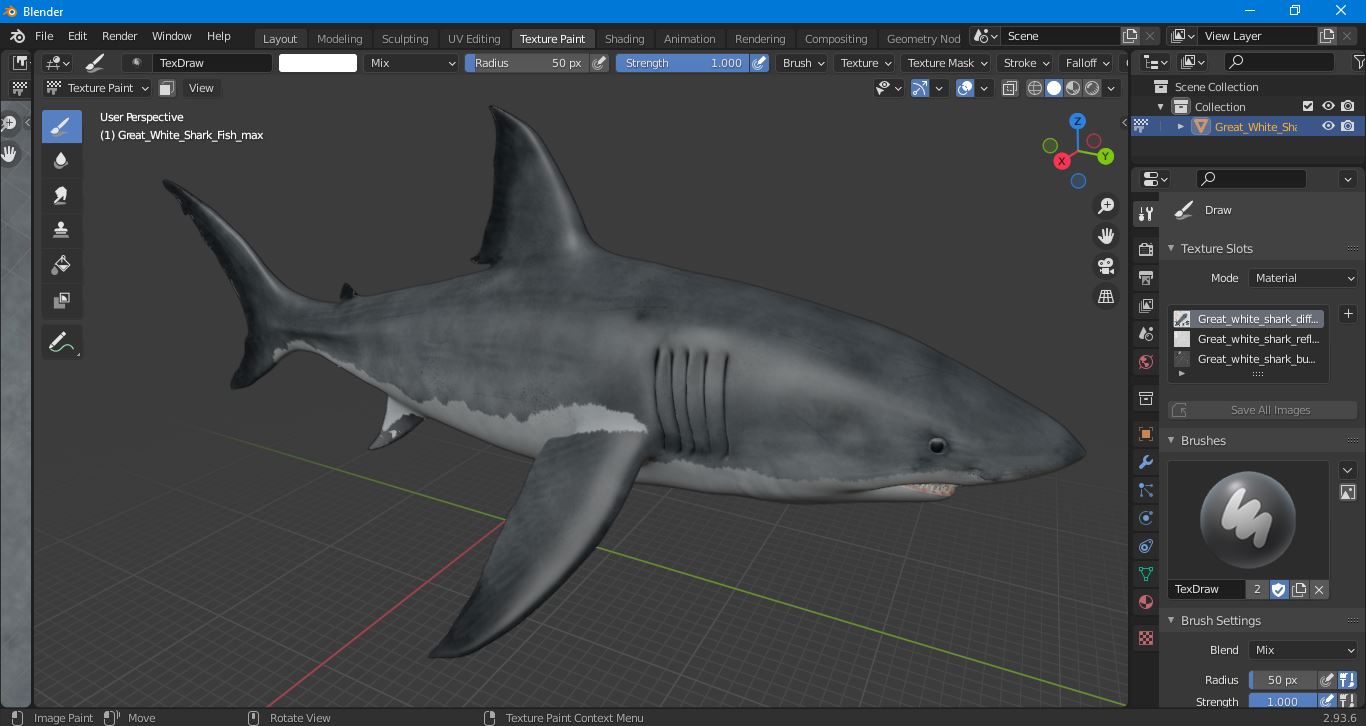Open the Physics properties tab
The width and height of the screenshot is (1366, 726).
[x=1146, y=518]
